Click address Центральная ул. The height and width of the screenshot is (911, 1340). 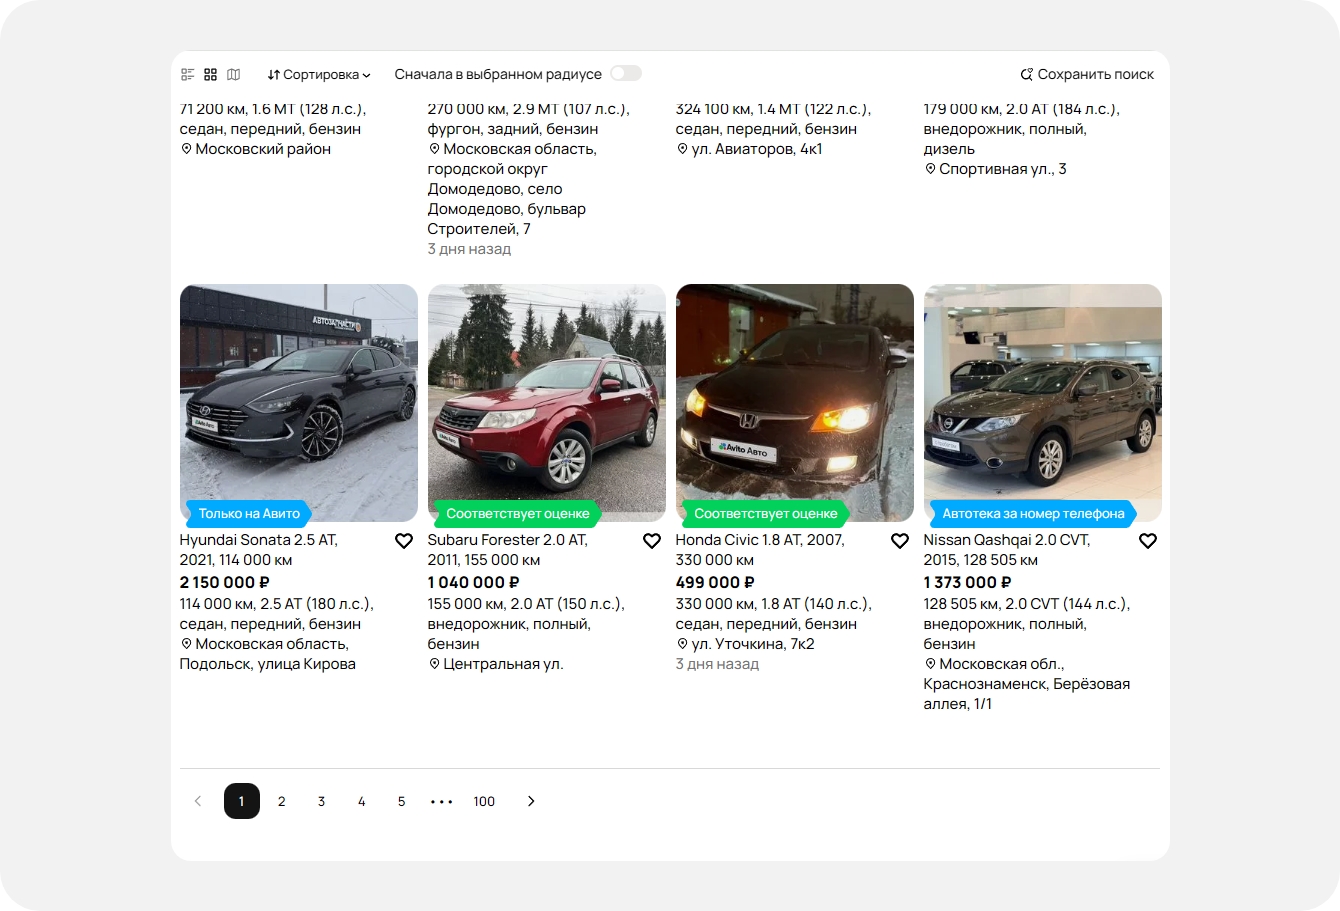496,664
